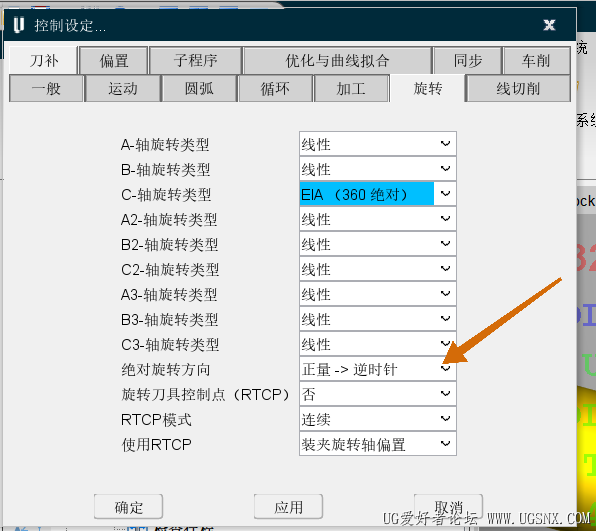Screen dimensions: 596x531
Task: Click the dialog title bar app icon
Action: [19, 25]
